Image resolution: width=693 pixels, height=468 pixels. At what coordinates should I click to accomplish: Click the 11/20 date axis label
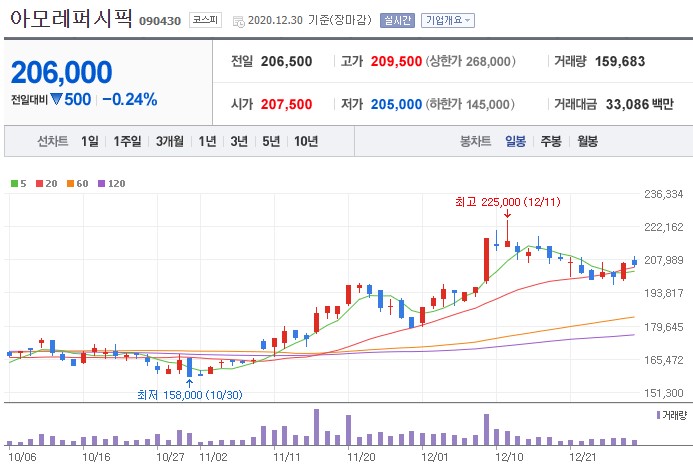click(x=361, y=457)
